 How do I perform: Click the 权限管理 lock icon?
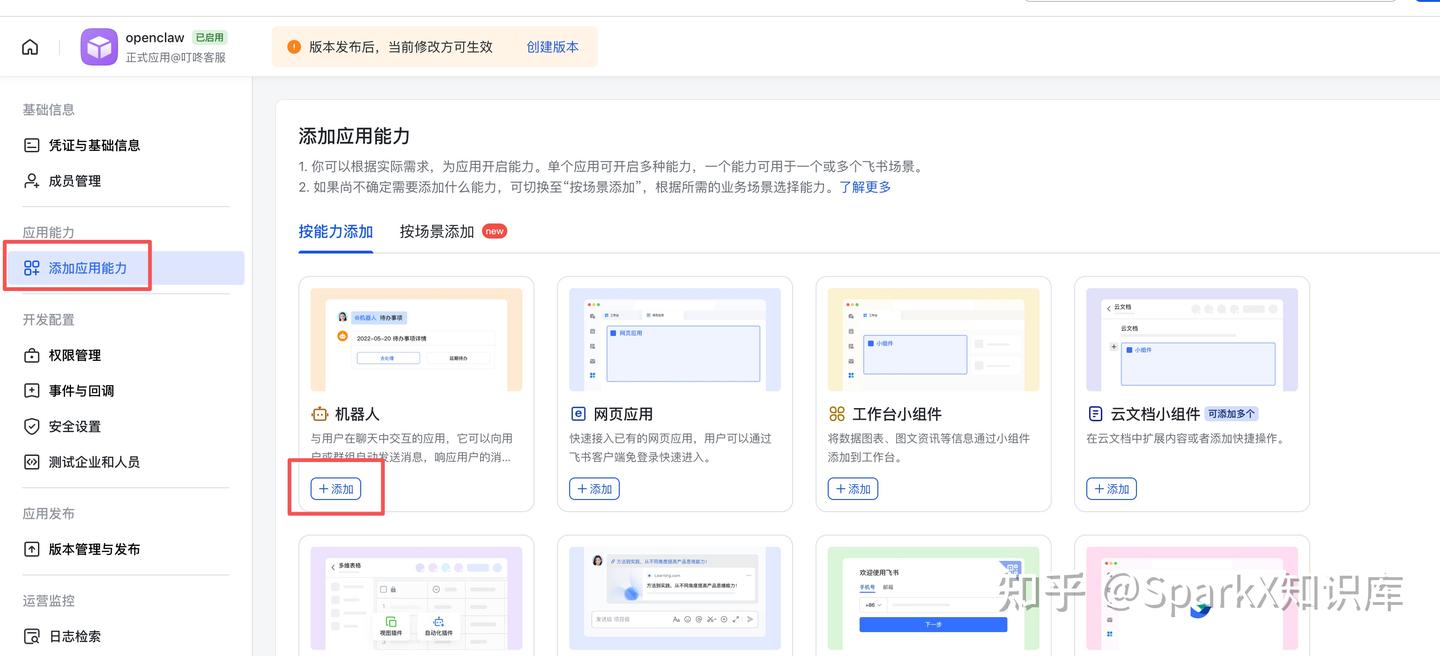pyautogui.click(x=32, y=355)
